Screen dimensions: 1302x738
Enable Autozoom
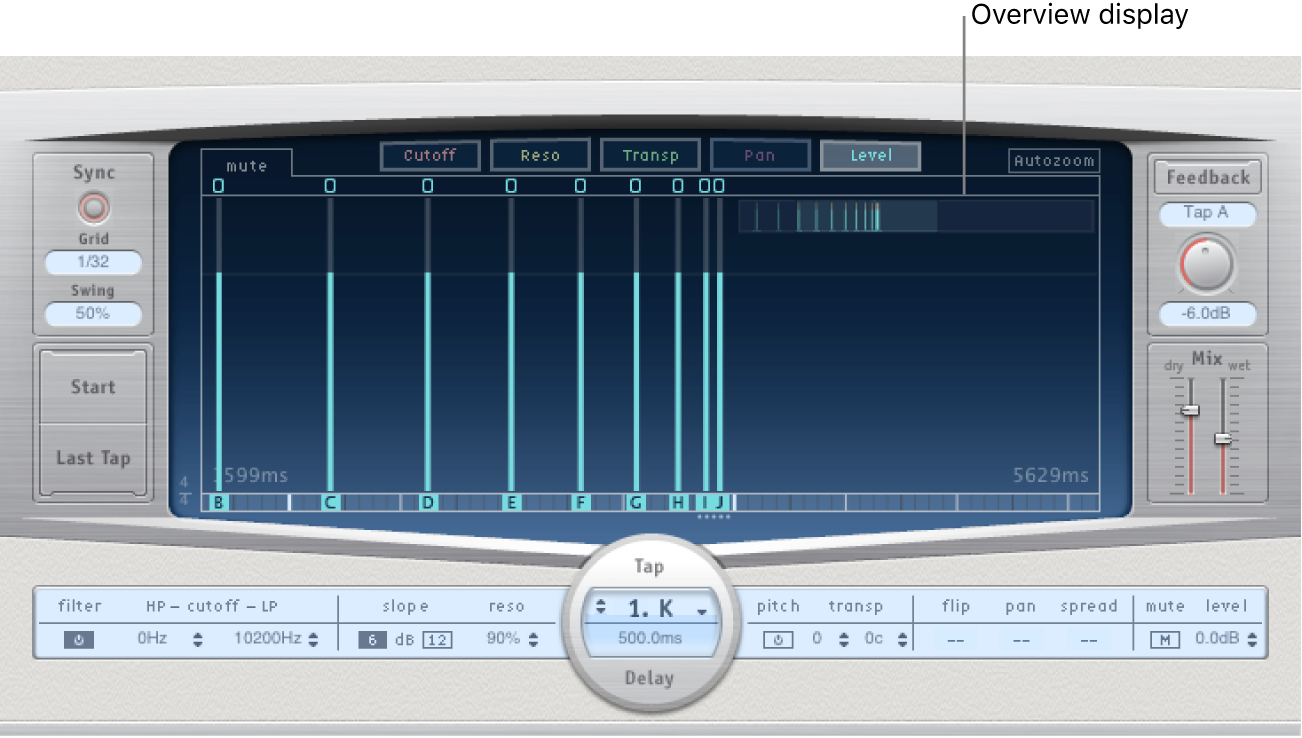1053,160
